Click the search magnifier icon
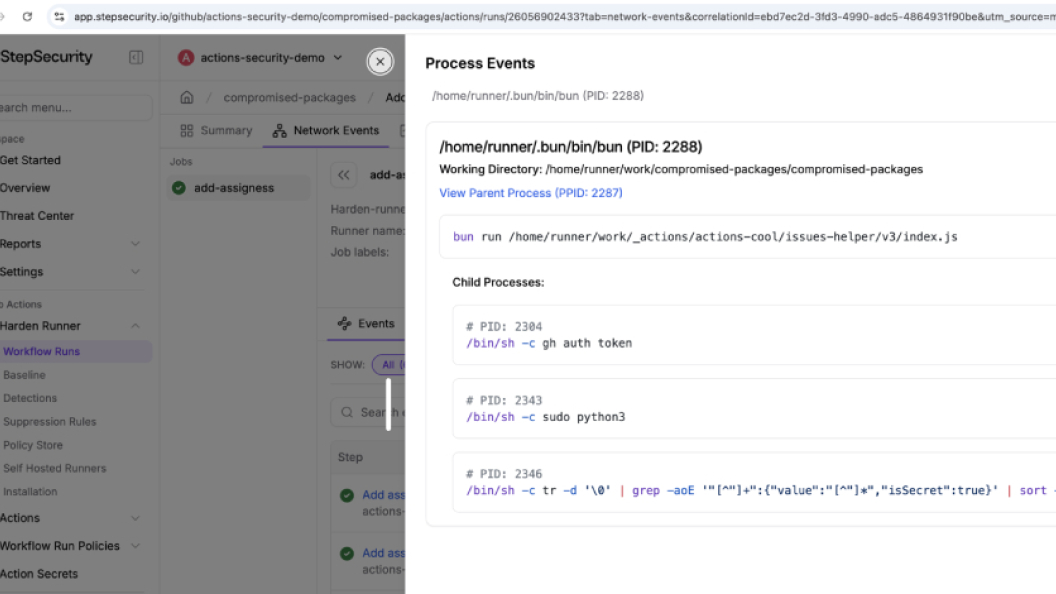The height and width of the screenshot is (594, 1056). pyautogui.click(x=347, y=412)
